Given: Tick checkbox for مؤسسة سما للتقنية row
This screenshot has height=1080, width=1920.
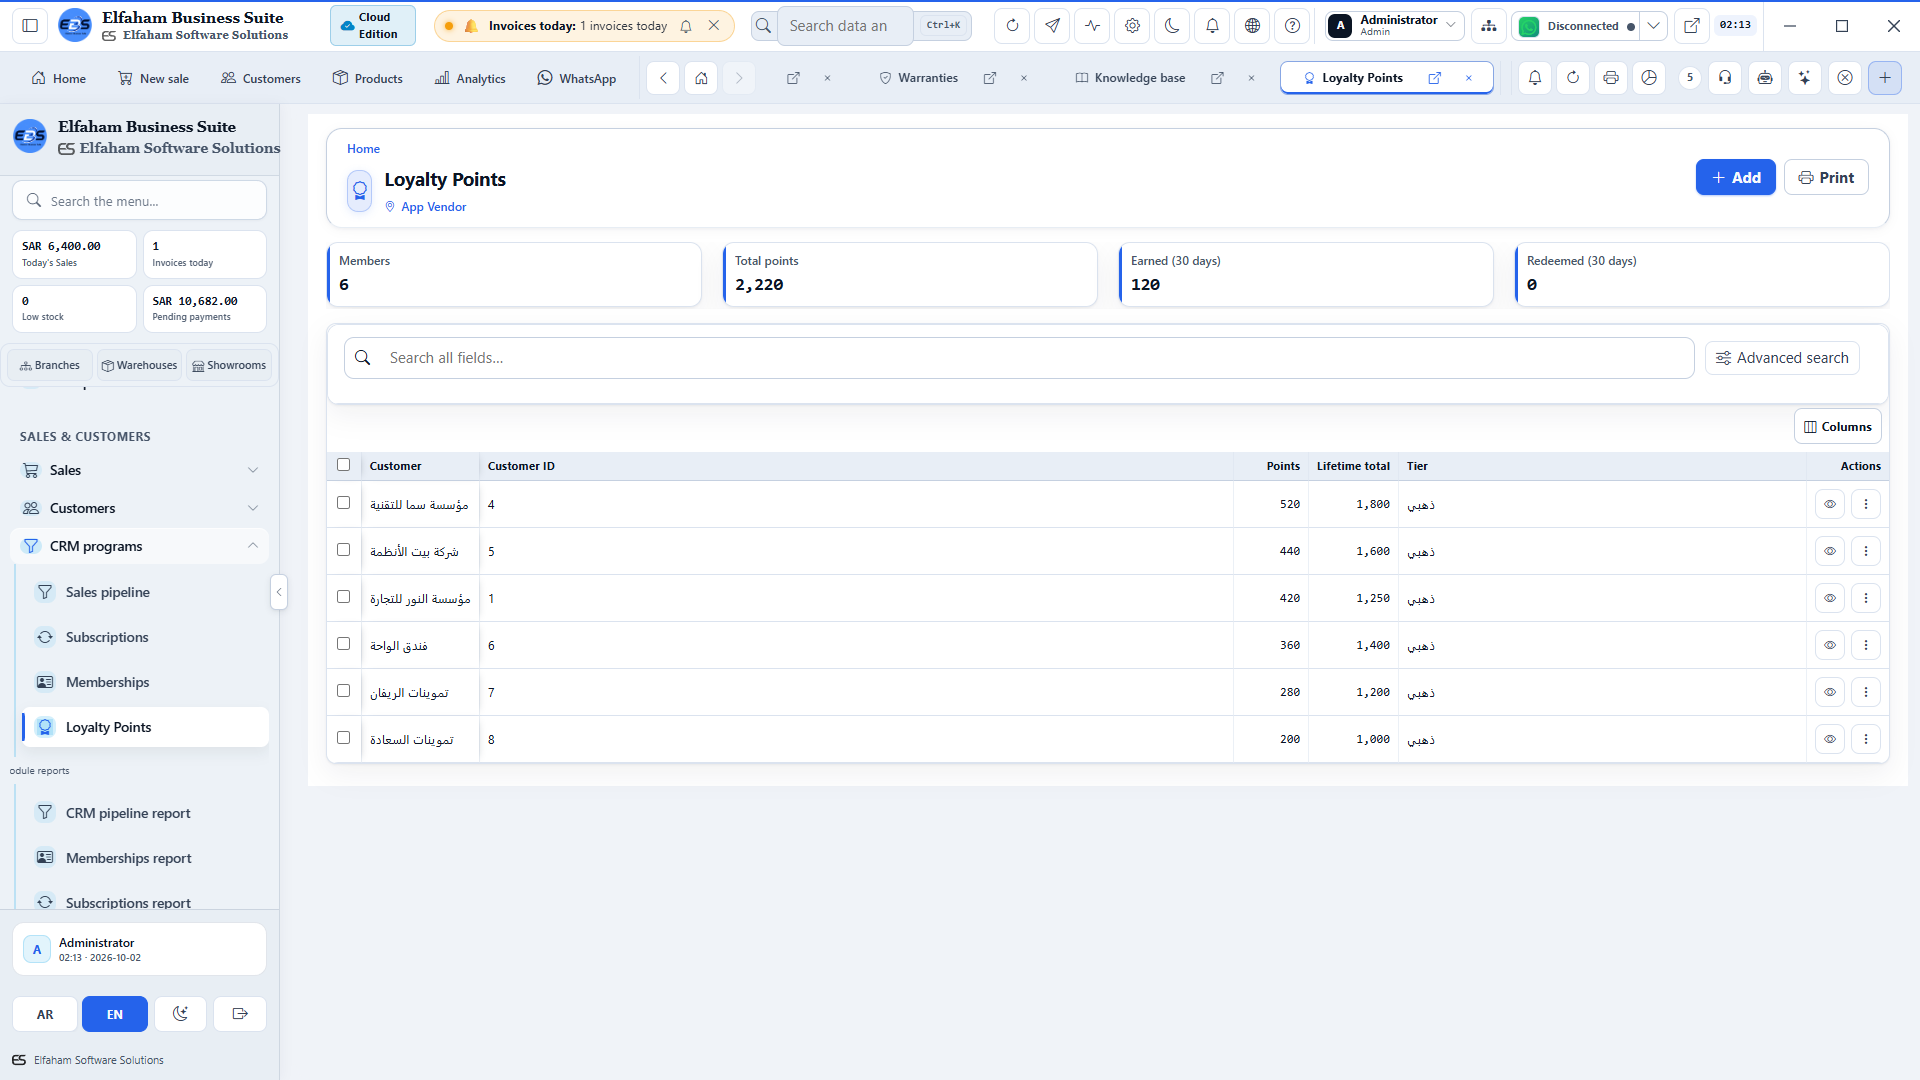Looking at the screenshot, I should [344, 503].
